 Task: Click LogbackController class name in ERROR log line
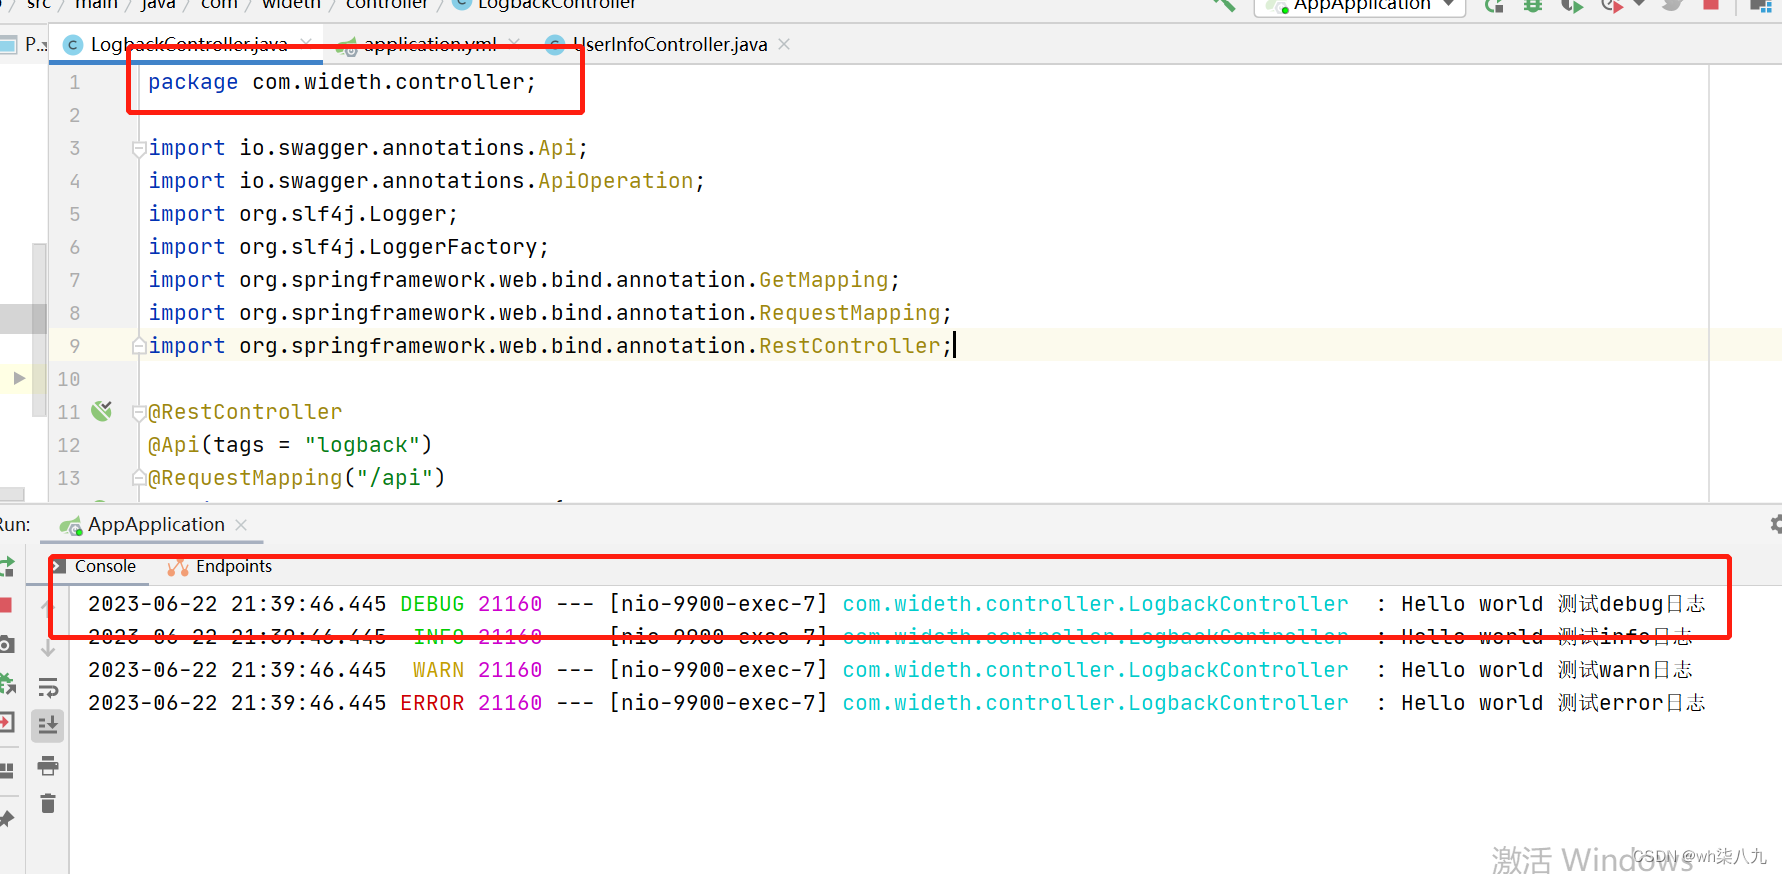click(1238, 703)
